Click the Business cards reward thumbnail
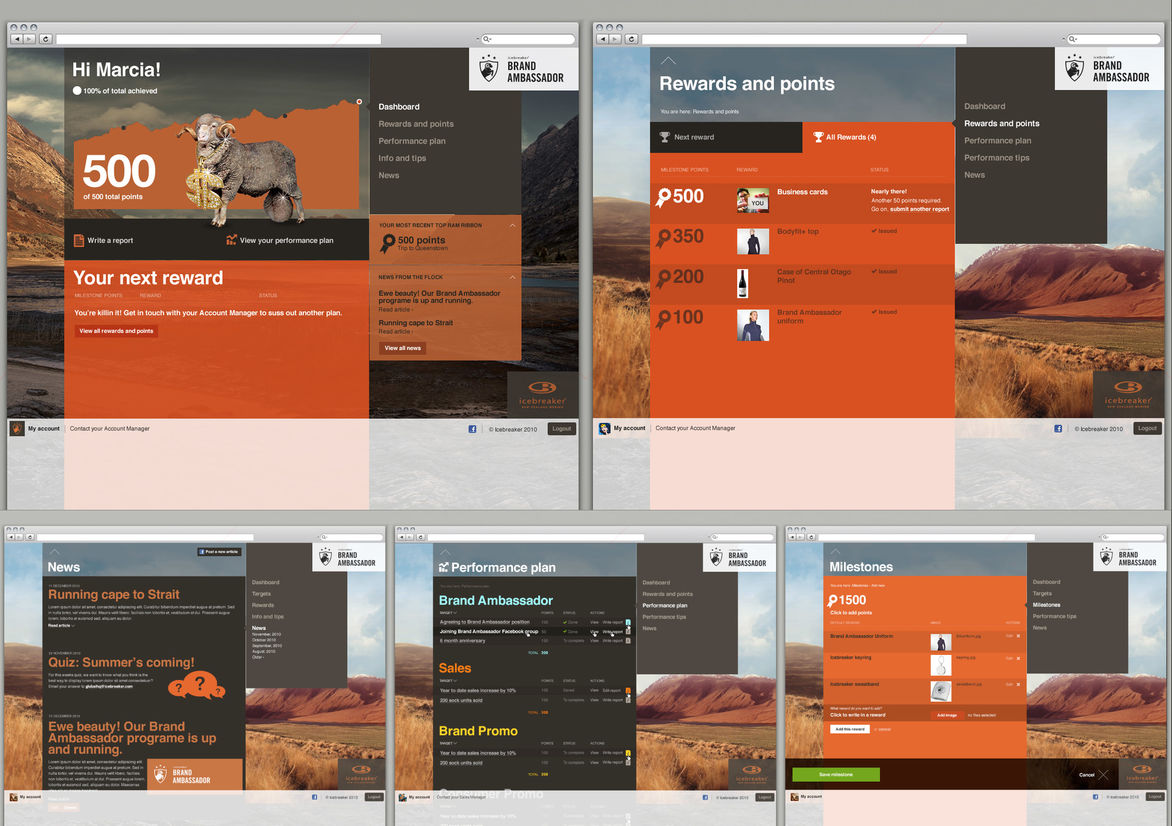The height and width of the screenshot is (826, 1172). (x=753, y=200)
